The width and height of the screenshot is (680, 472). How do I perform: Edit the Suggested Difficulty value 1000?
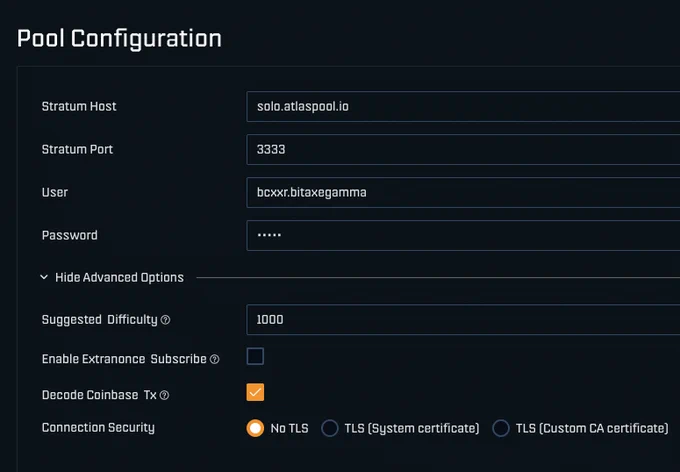pos(463,320)
